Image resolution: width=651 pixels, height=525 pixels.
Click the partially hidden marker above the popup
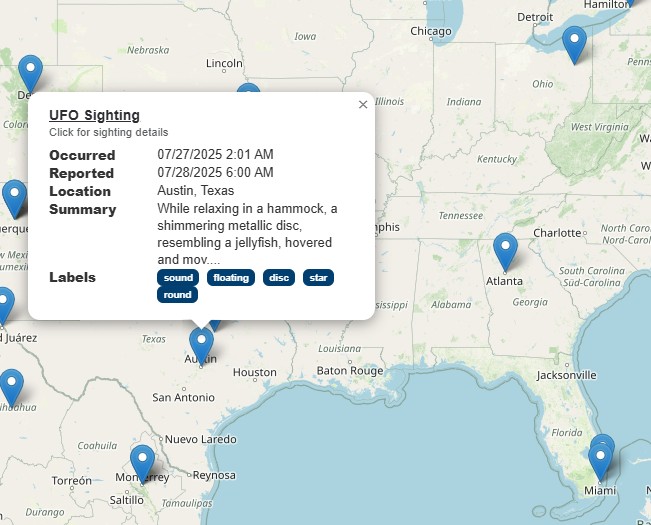click(x=248, y=88)
